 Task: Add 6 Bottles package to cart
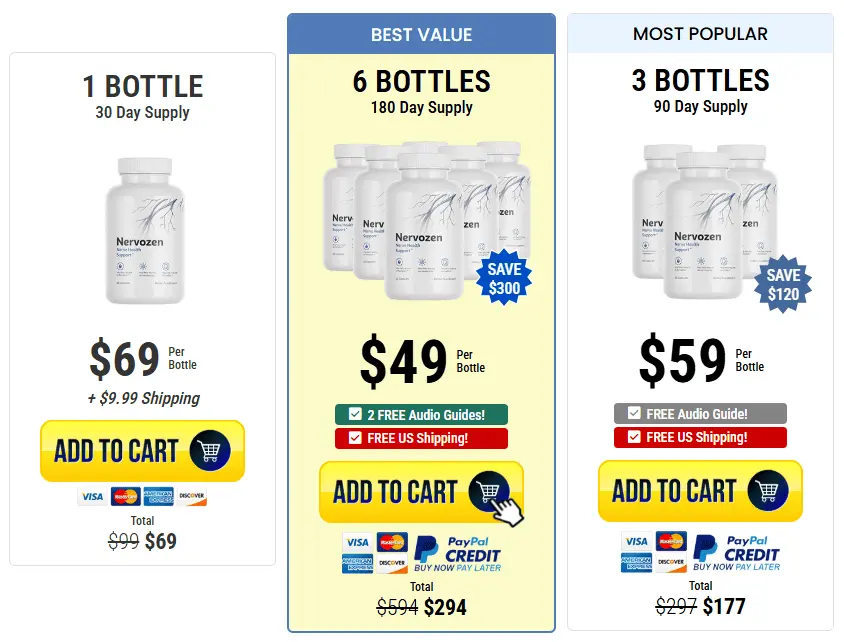(x=421, y=492)
